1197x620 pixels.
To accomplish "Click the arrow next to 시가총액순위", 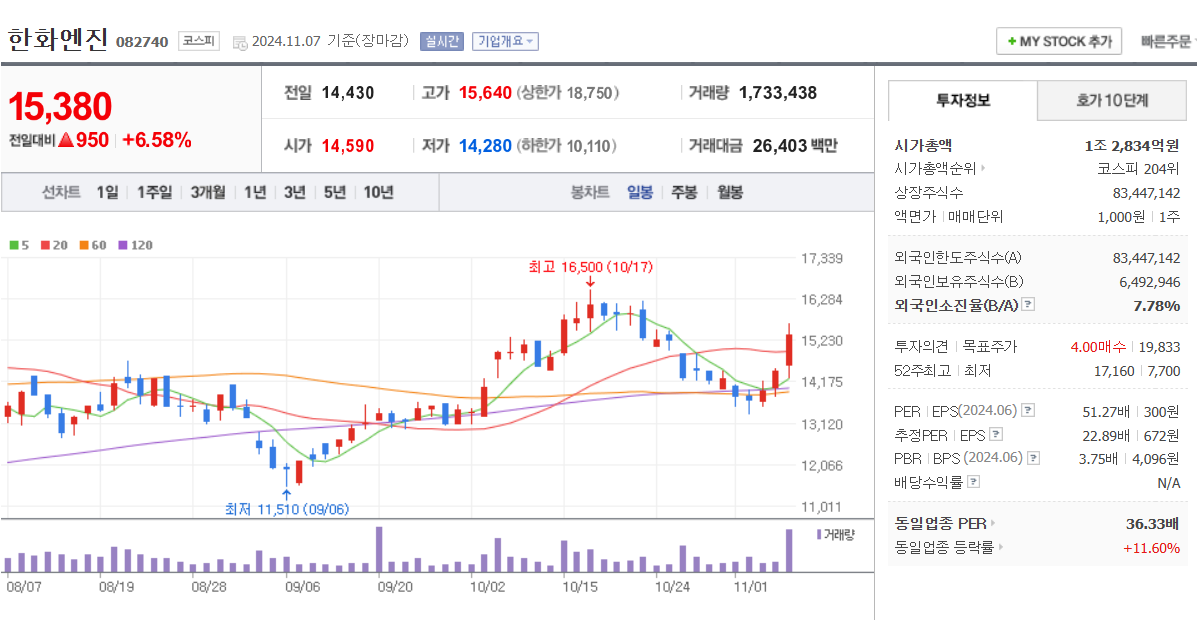I will click(983, 169).
